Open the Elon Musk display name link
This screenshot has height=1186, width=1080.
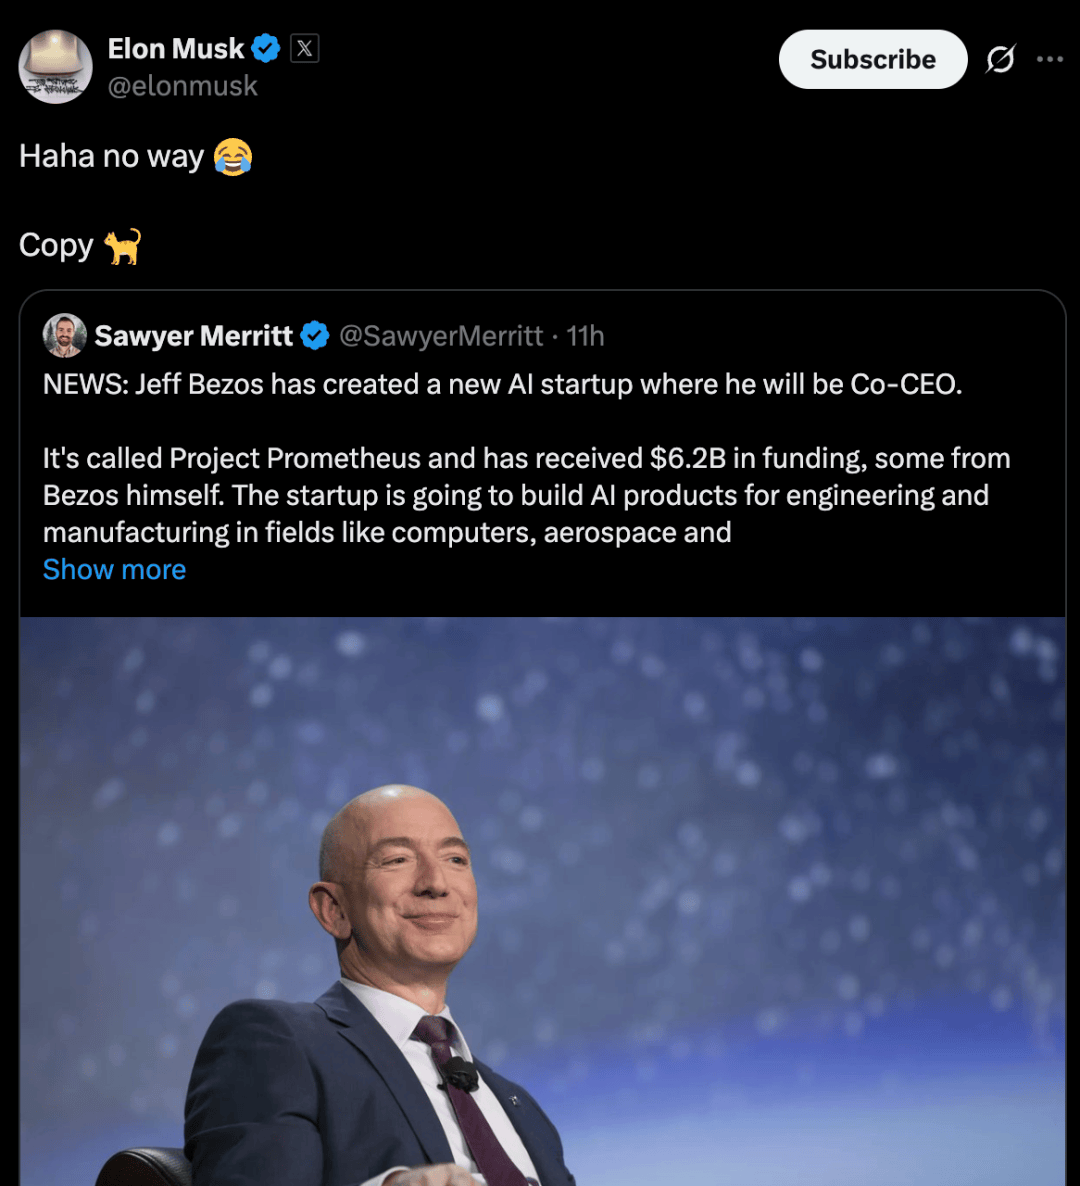coord(175,48)
